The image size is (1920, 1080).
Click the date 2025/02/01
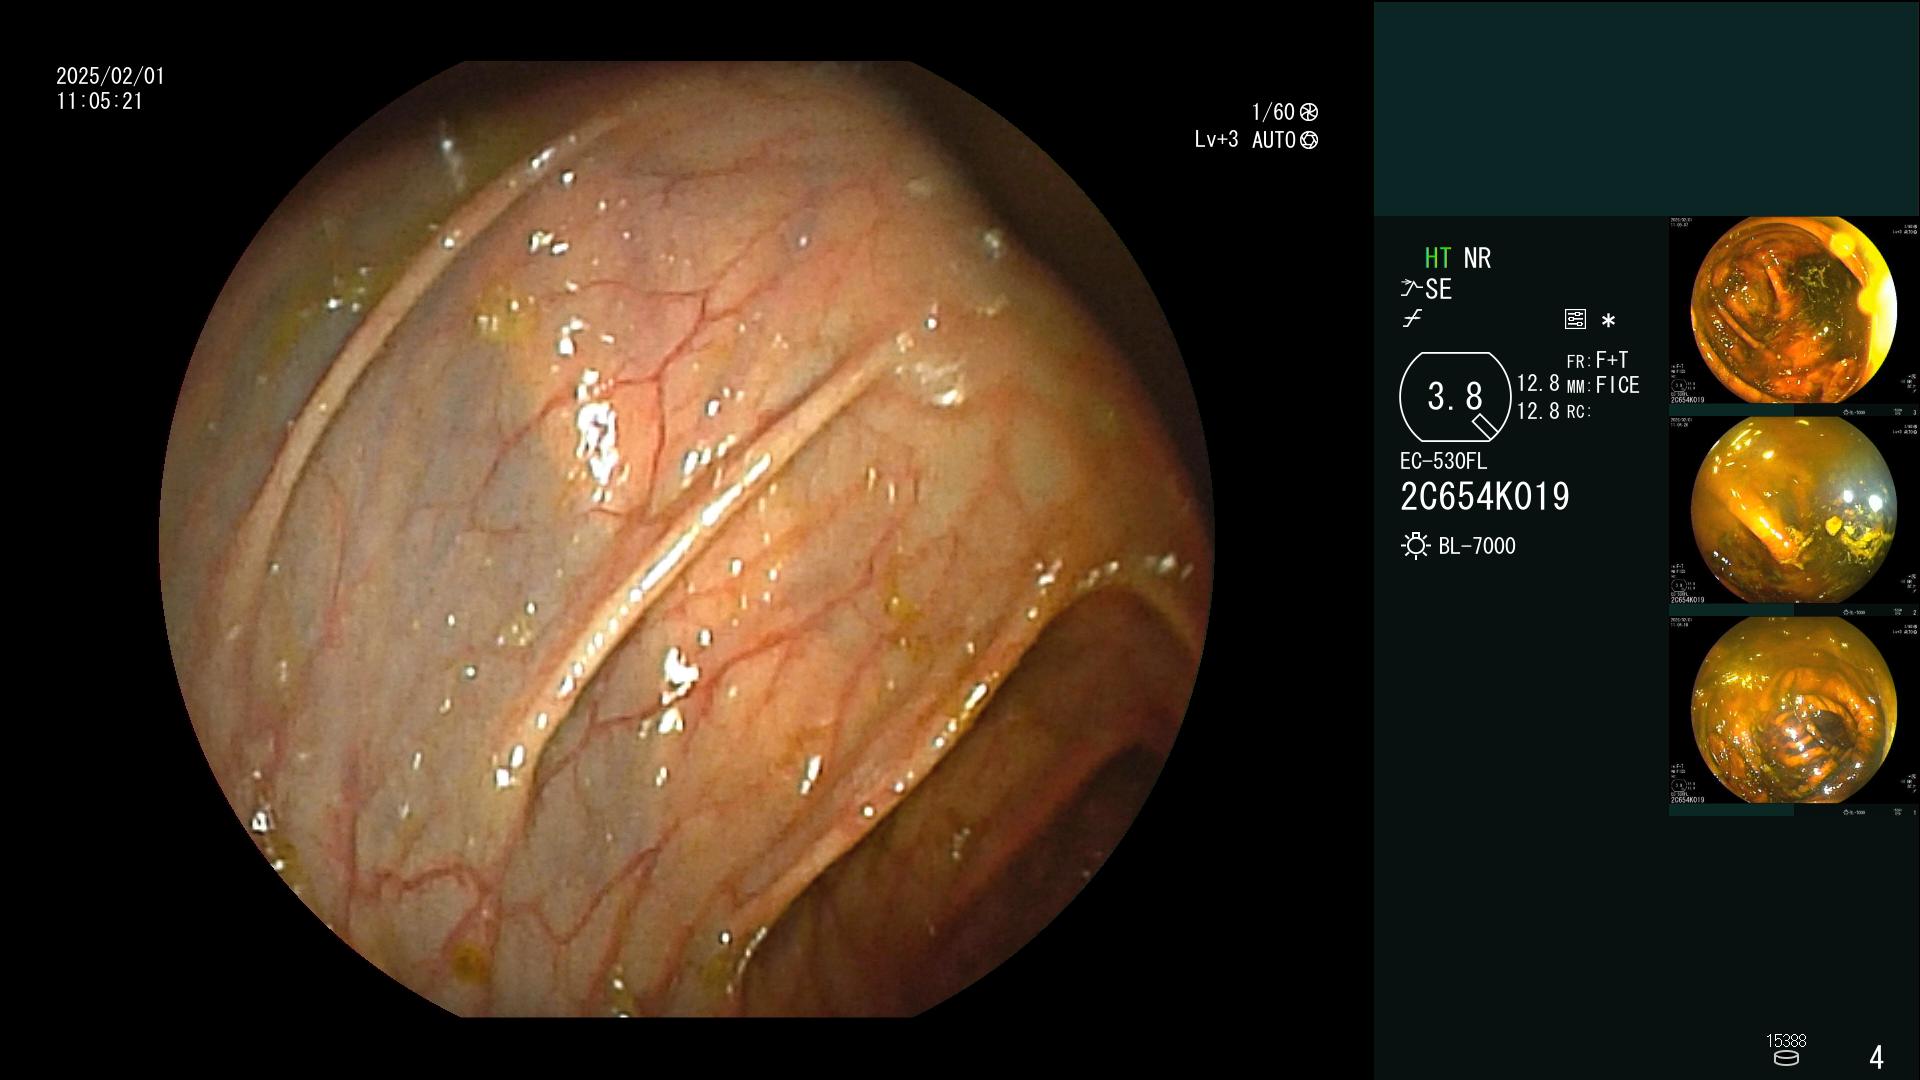[x=110, y=76]
